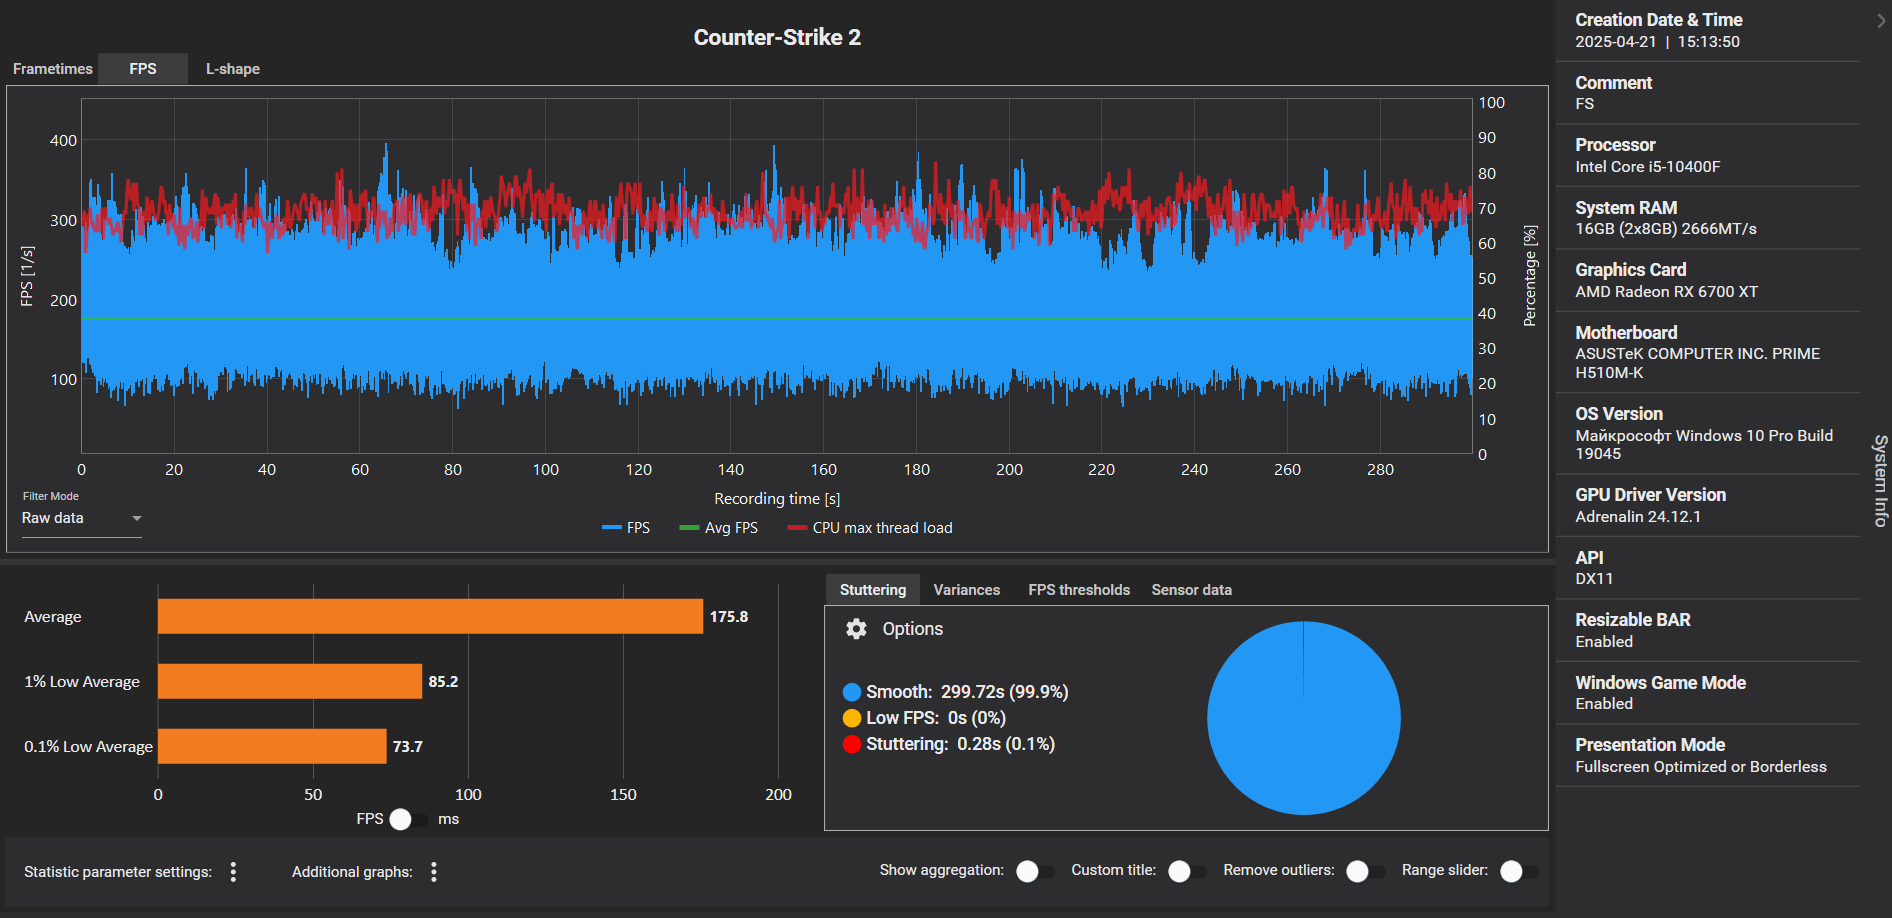Image resolution: width=1892 pixels, height=918 pixels.
Task: Click Graphics Card value AMD Radeon RX 6700 XT
Action: tap(1666, 292)
